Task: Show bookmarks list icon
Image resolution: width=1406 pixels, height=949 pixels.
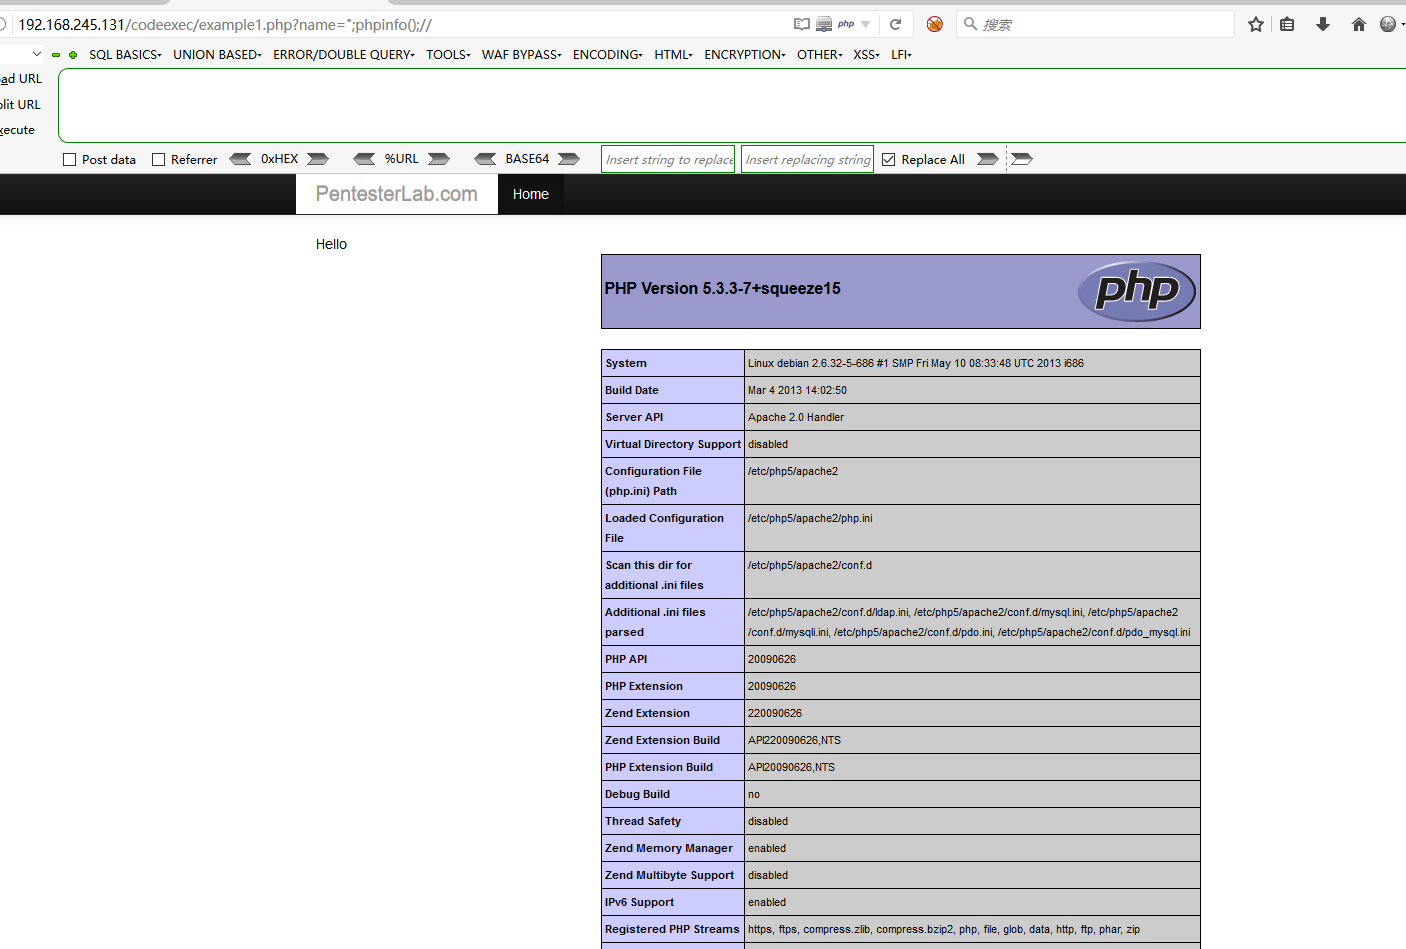Action: tap(1287, 24)
